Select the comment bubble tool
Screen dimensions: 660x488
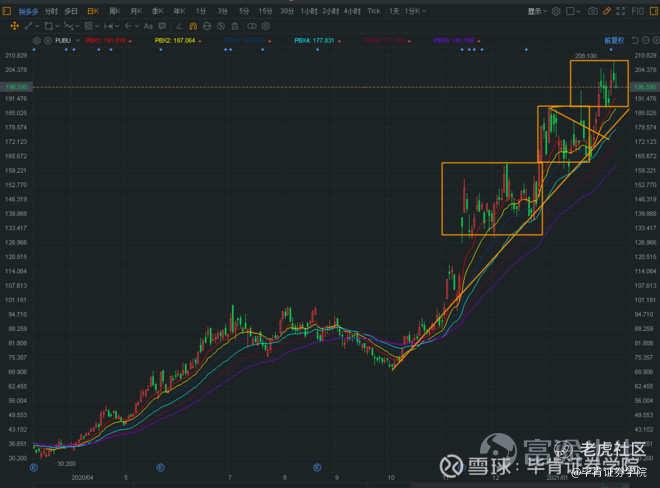click(x=162, y=27)
